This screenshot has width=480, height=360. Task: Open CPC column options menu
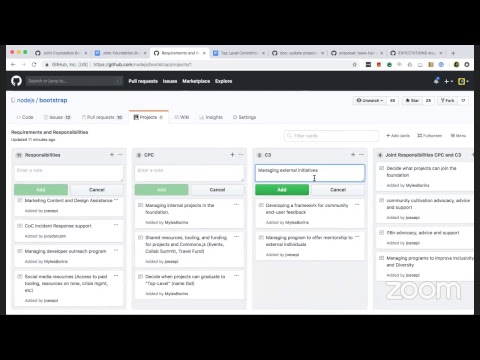[x=241, y=155]
